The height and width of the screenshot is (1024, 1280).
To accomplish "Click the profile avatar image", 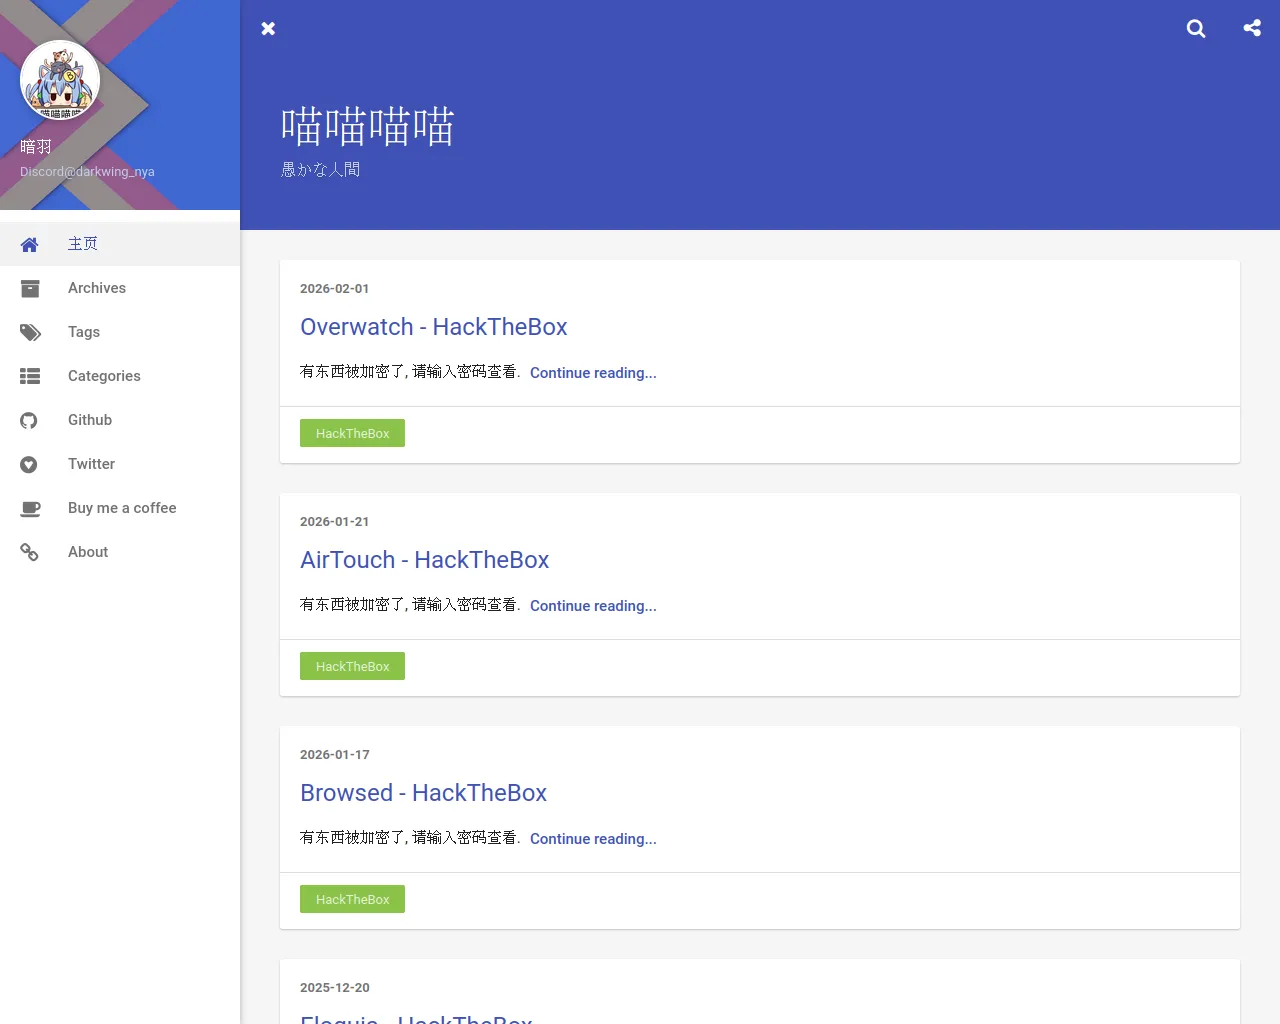I will click(x=60, y=80).
